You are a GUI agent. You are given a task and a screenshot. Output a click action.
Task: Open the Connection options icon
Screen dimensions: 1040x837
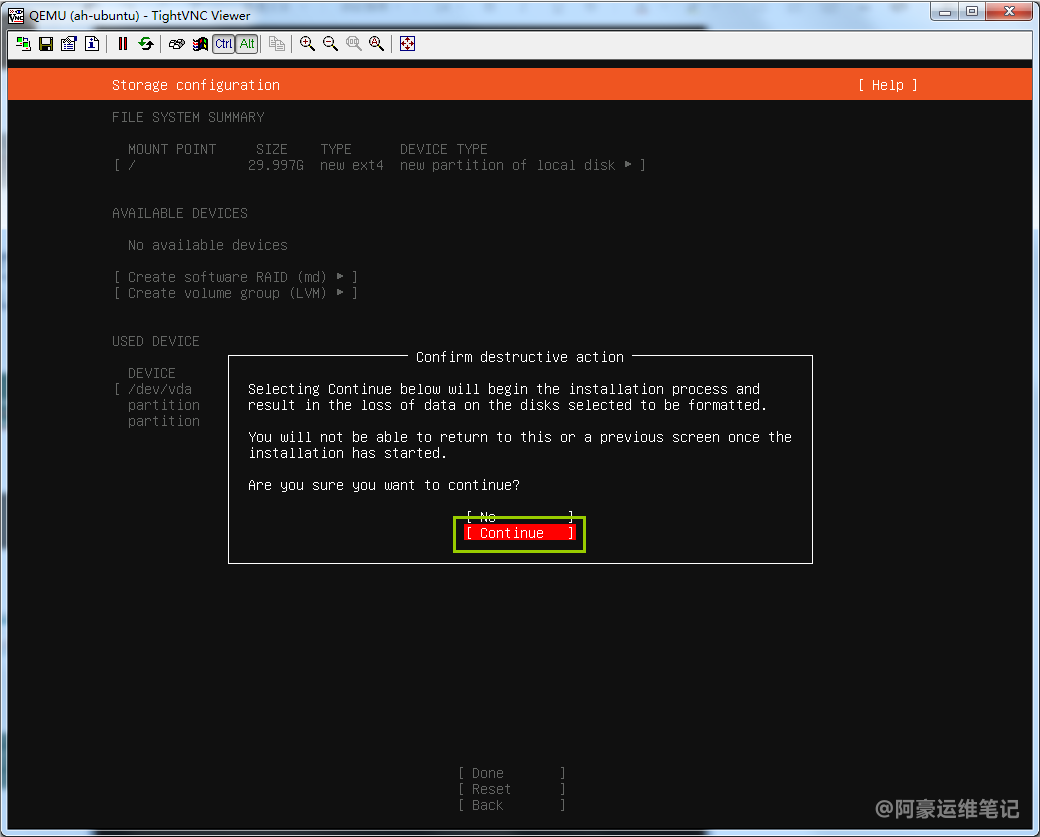point(69,44)
